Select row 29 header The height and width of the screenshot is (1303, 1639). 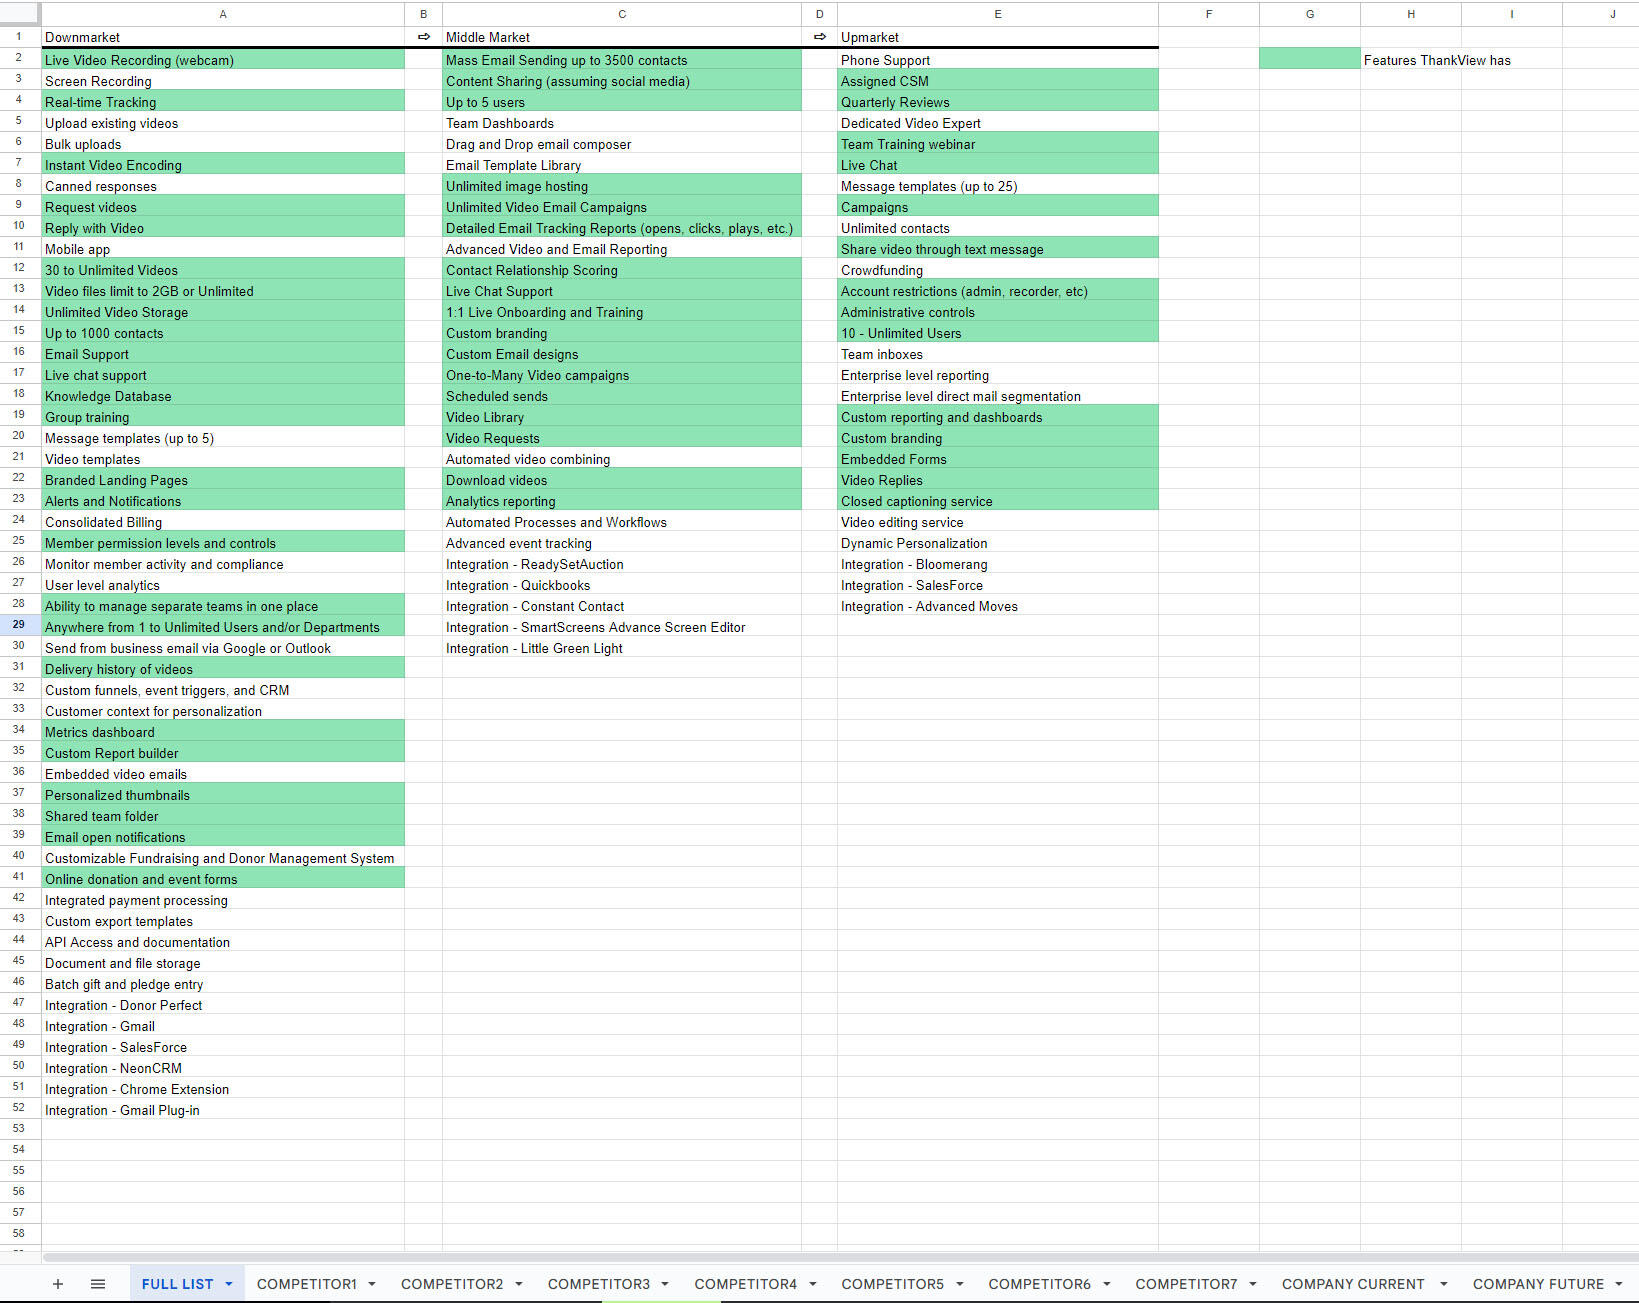click(x=19, y=625)
